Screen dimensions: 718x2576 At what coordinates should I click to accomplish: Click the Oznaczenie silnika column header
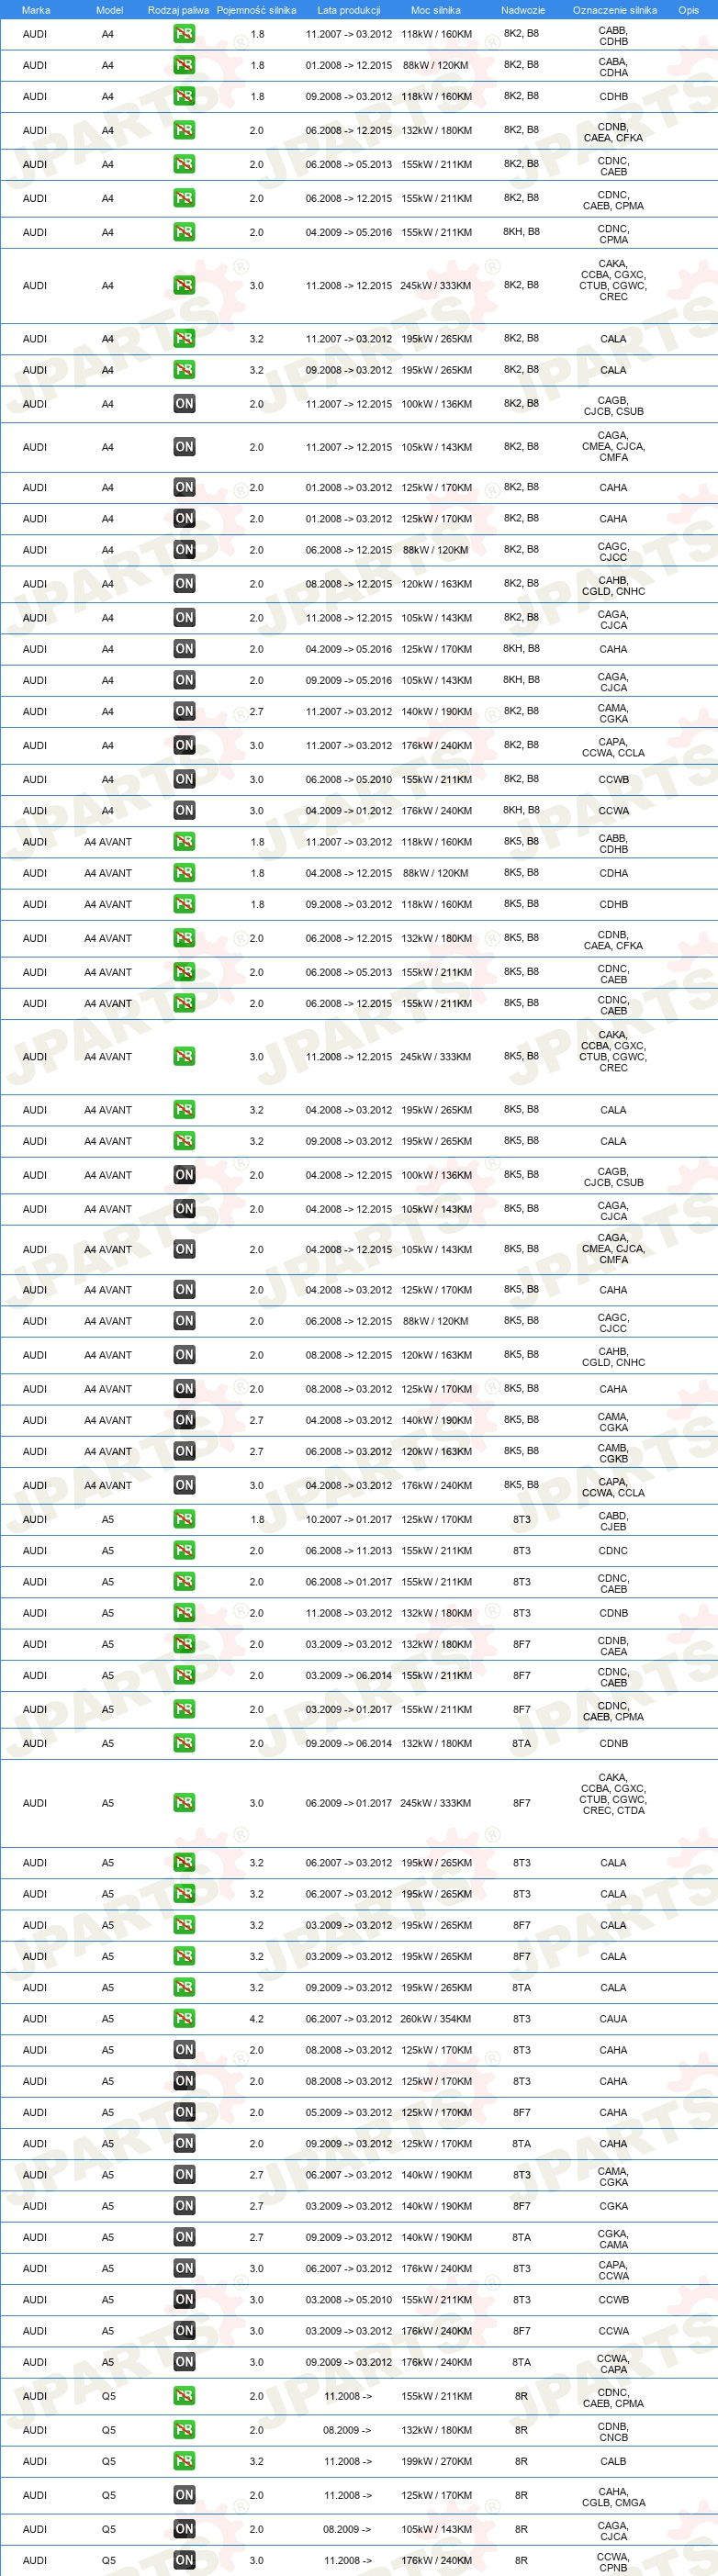(614, 10)
